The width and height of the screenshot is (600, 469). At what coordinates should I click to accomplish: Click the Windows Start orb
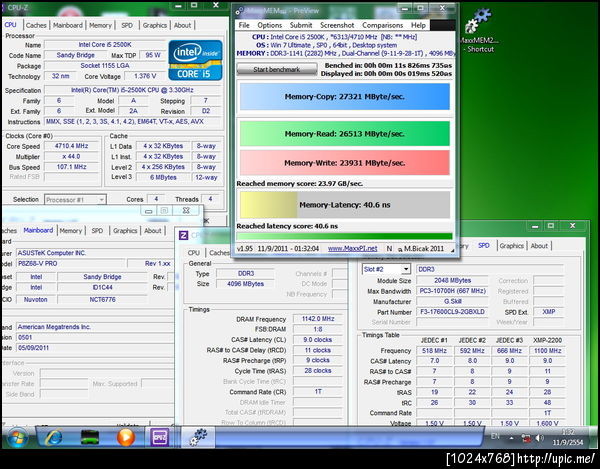pyautogui.click(x=18, y=437)
